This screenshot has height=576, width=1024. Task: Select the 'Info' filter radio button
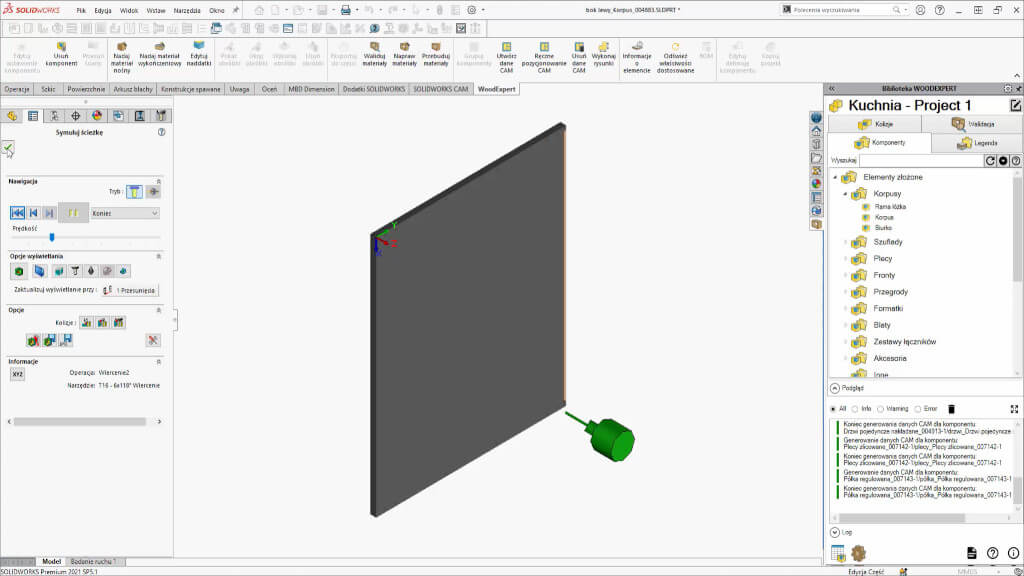coord(855,409)
